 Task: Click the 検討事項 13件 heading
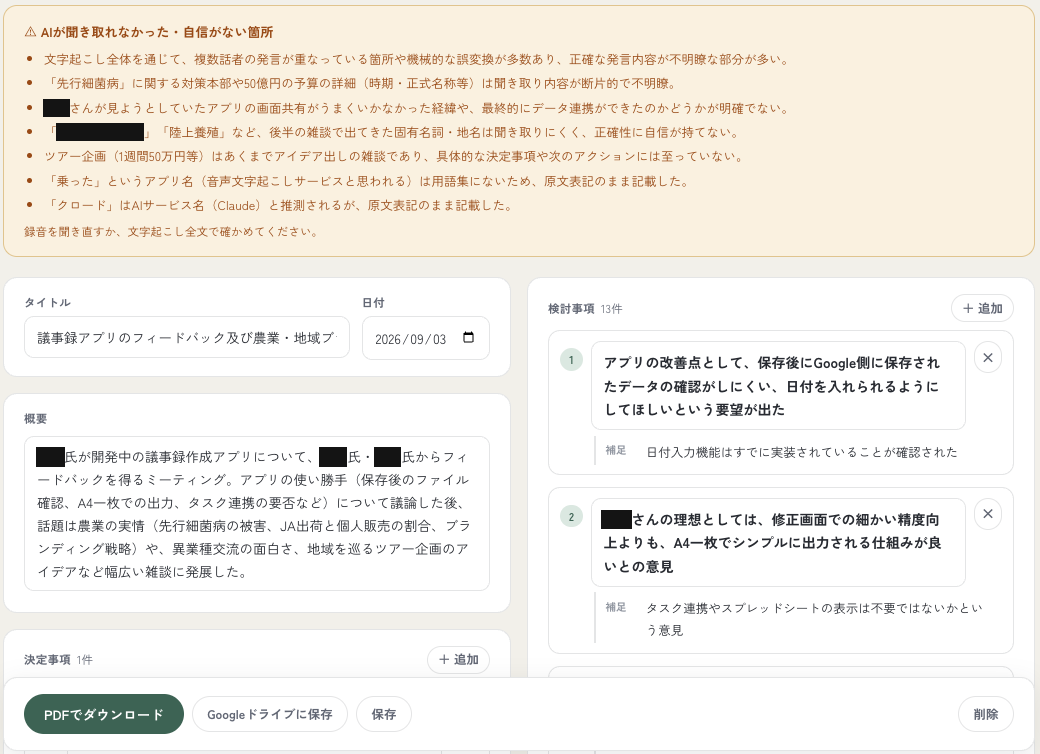[x=585, y=309]
